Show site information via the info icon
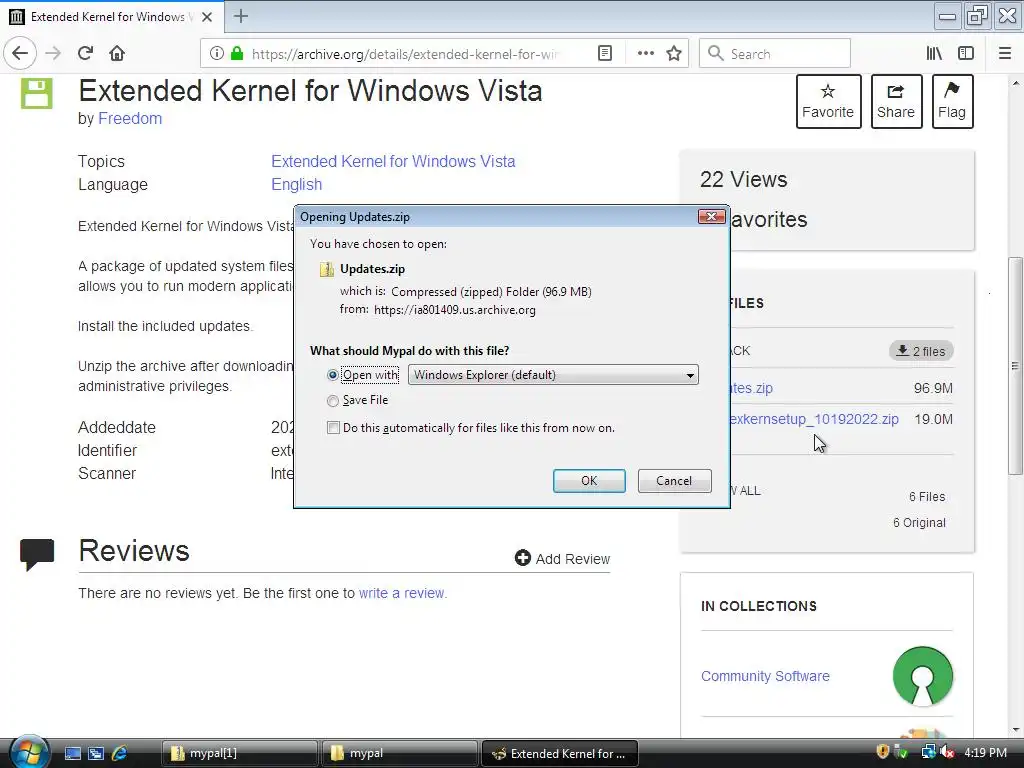This screenshot has height=768, width=1024. click(216, 54)
